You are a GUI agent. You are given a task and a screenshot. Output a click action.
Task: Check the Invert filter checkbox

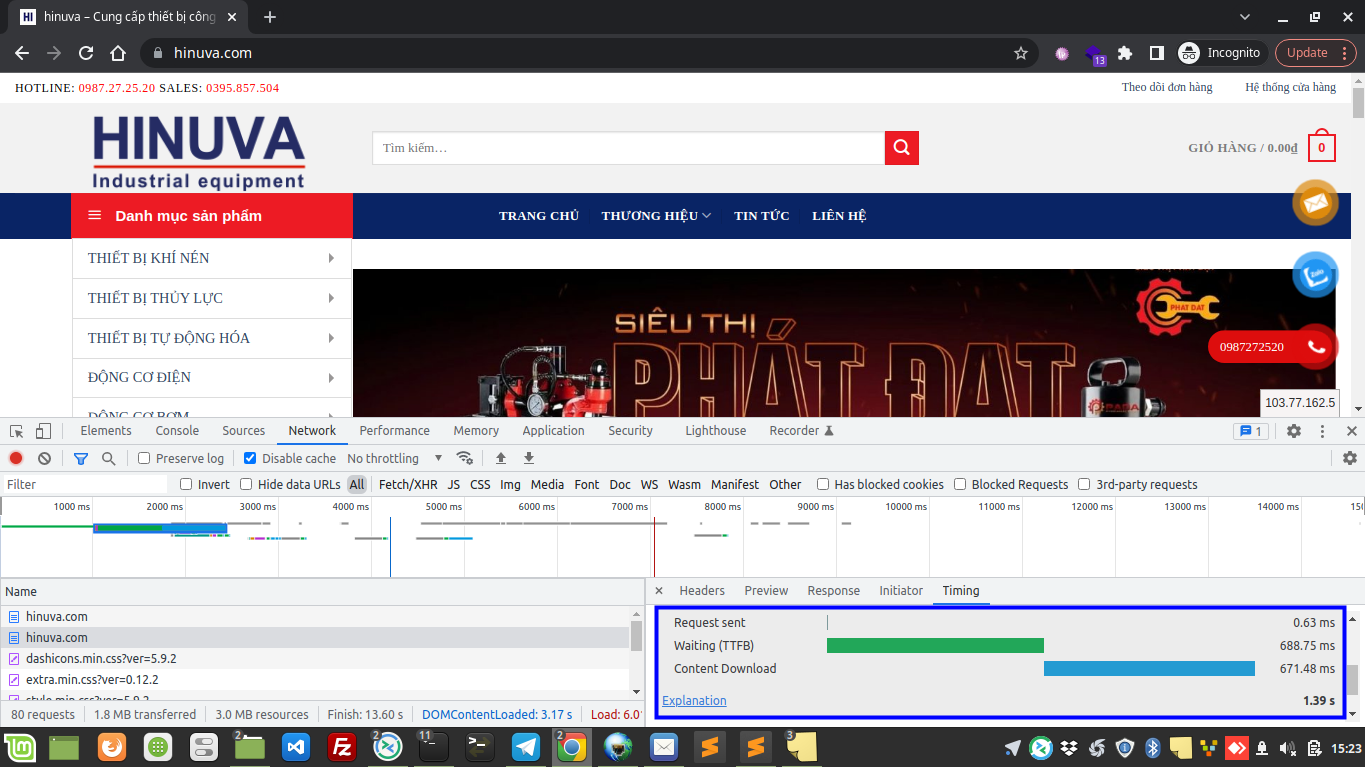[186, 484]
